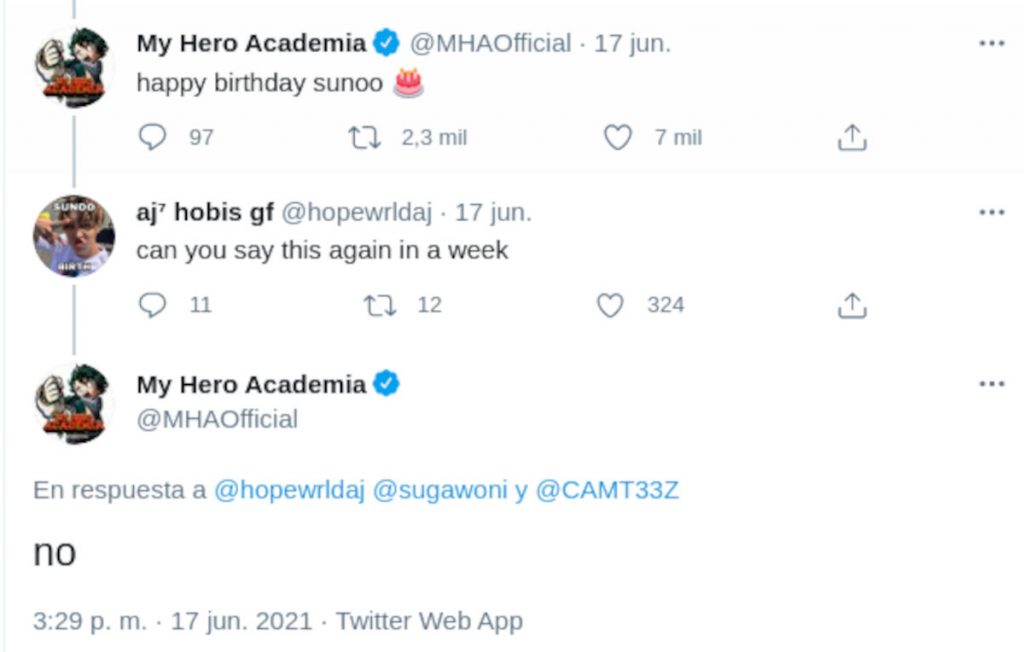Like the happy birthday sunoo tweet
The height and width of the screenshot is (652, 1024).
618,137
